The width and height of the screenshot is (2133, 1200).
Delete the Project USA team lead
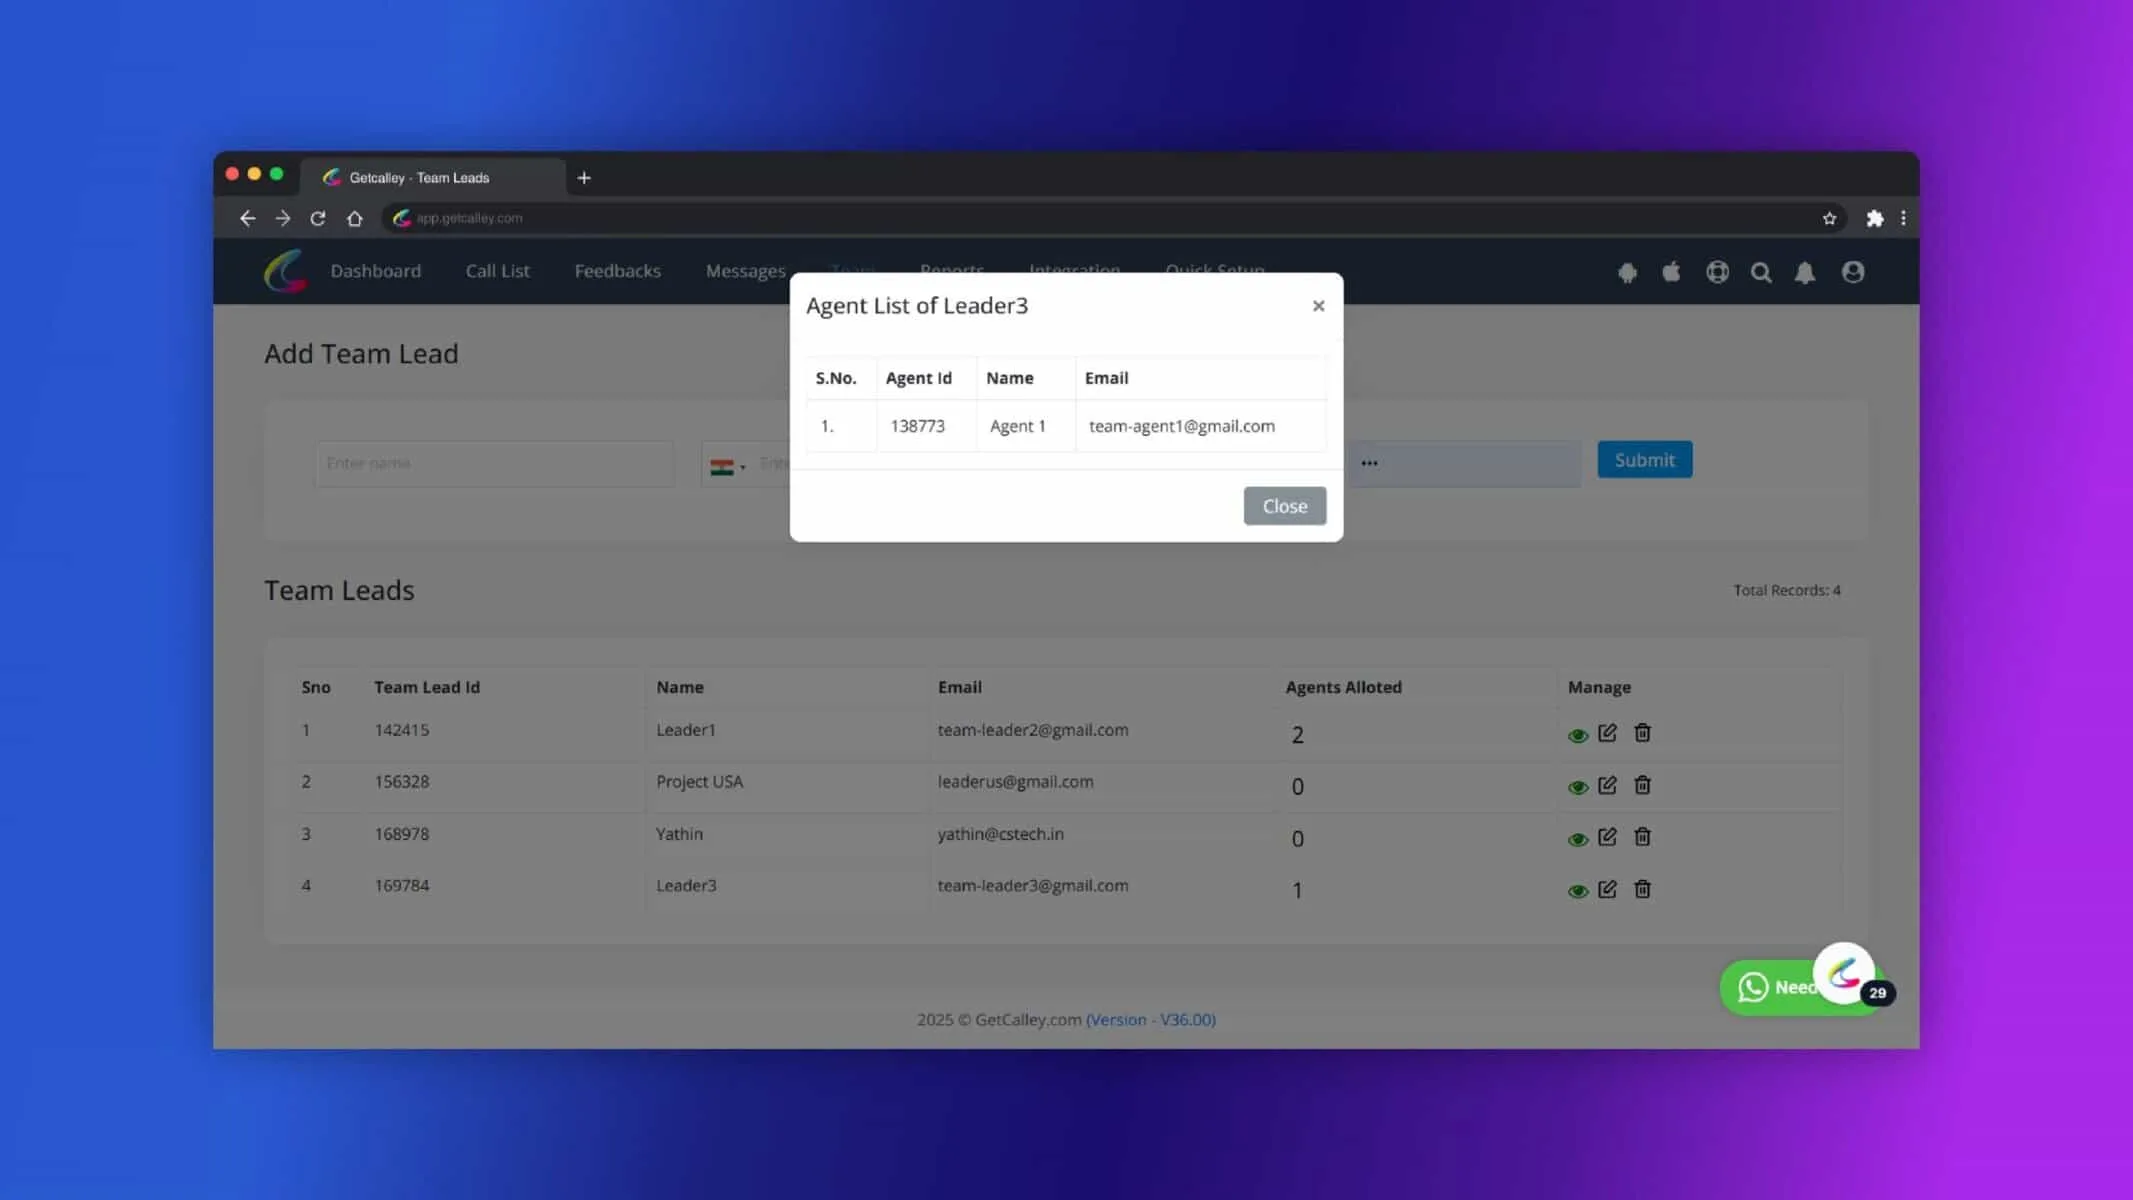click(1642, 785)
